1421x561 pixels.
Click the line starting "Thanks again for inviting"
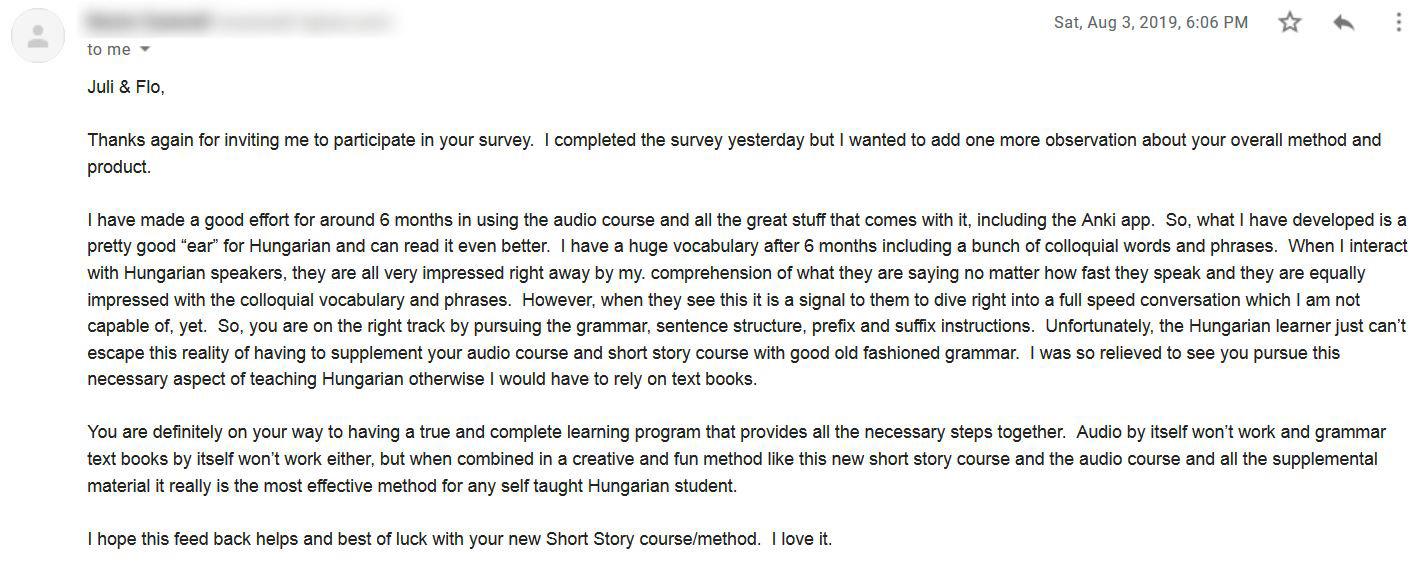(734, 140)
